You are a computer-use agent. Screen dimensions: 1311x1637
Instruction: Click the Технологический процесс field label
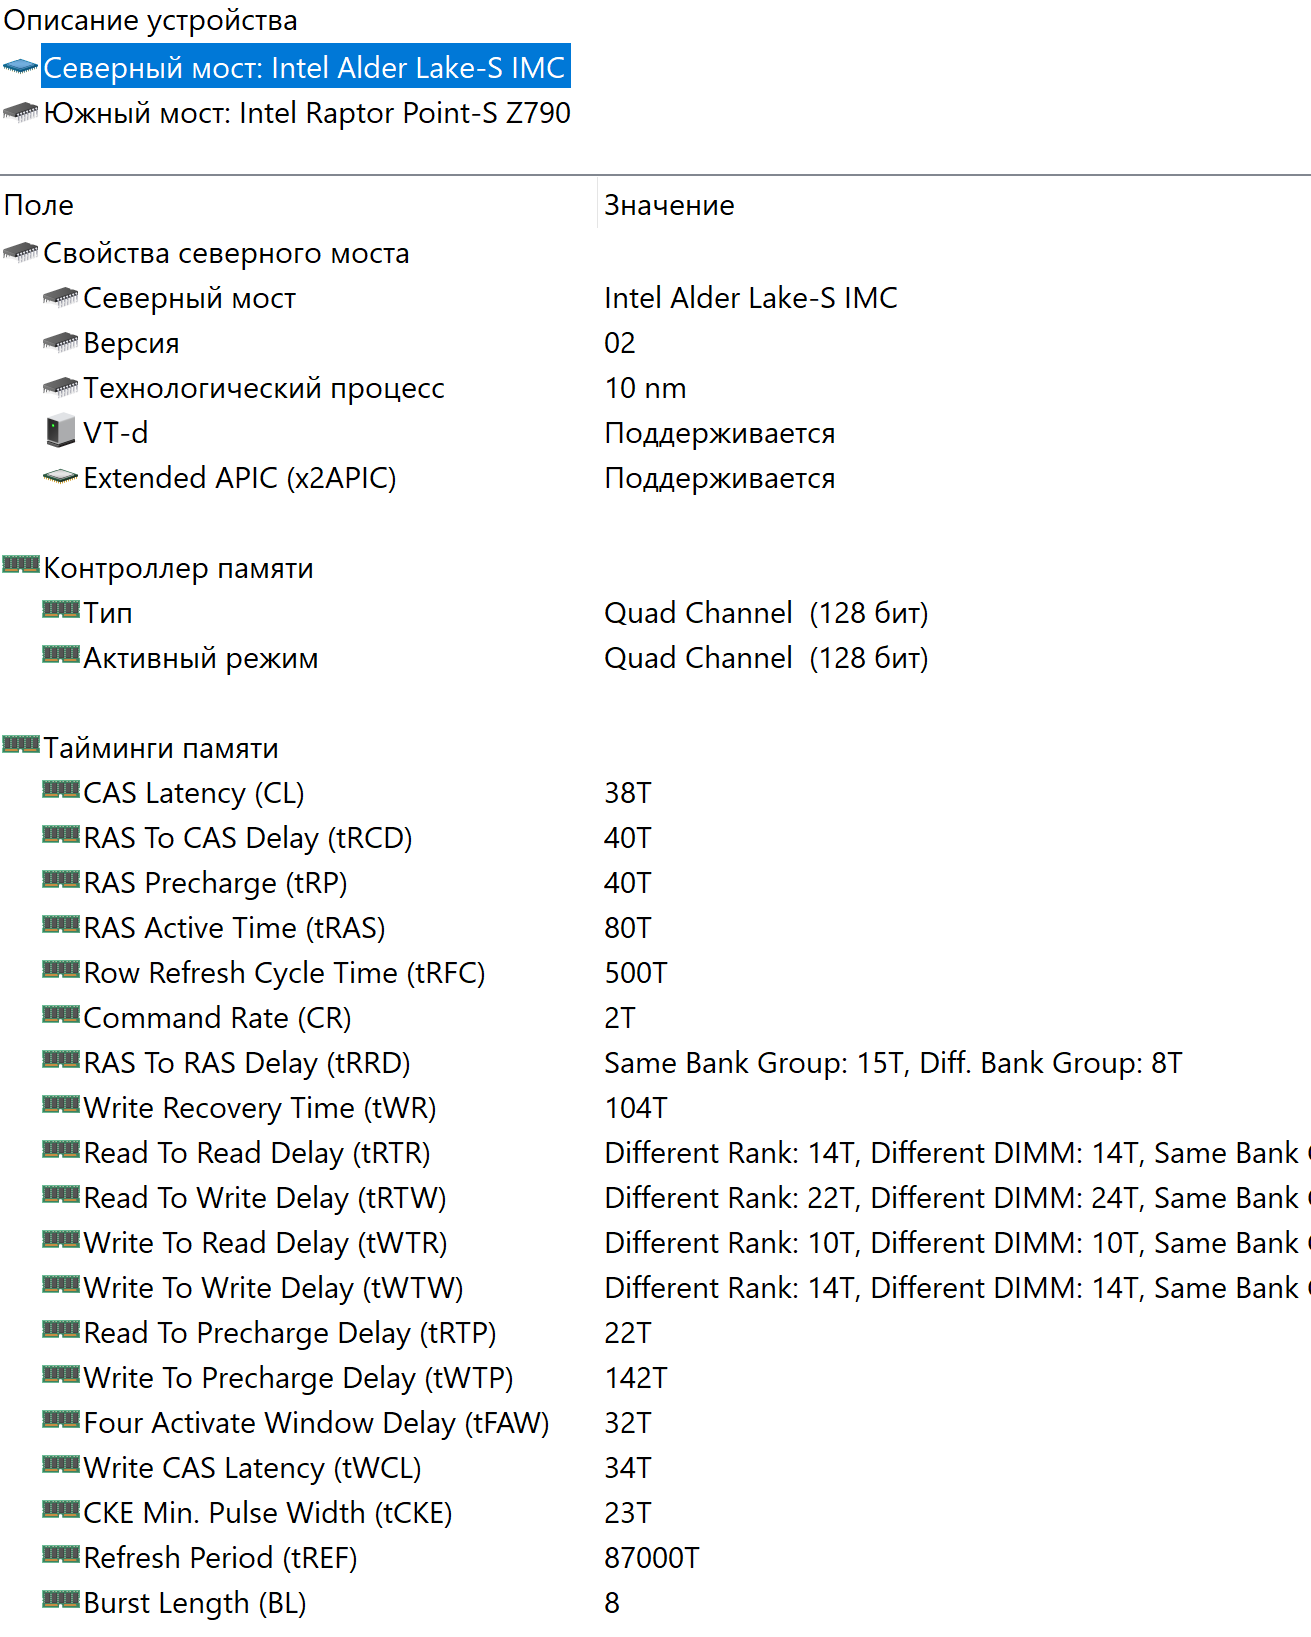[264, 388]
